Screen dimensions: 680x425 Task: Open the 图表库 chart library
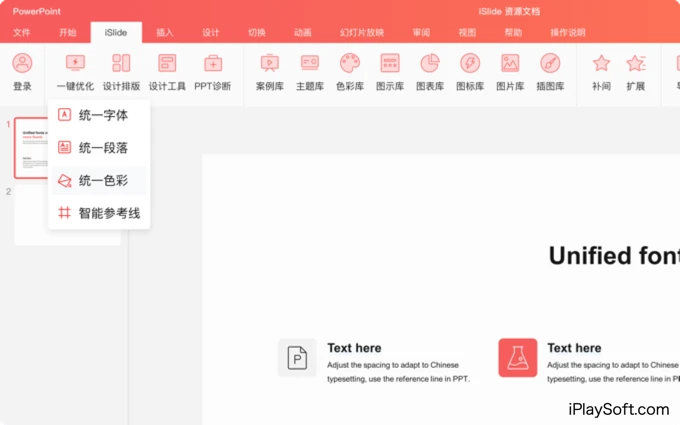[430, 72]
